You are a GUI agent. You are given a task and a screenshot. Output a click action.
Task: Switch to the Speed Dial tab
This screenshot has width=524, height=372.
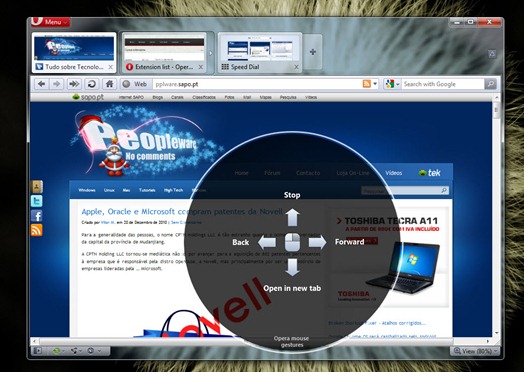click(x=260, y=53)
